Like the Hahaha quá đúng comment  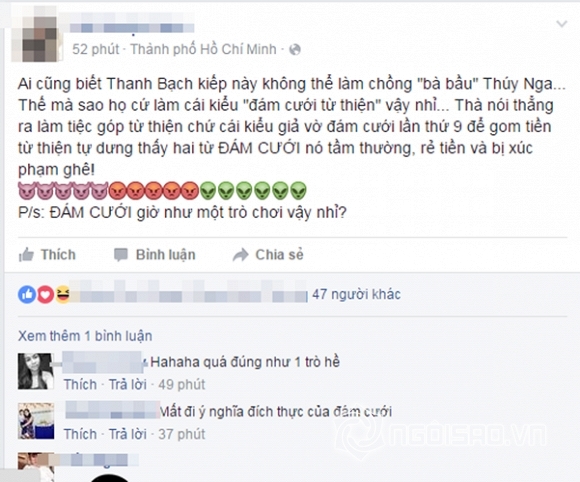(80, 385)
